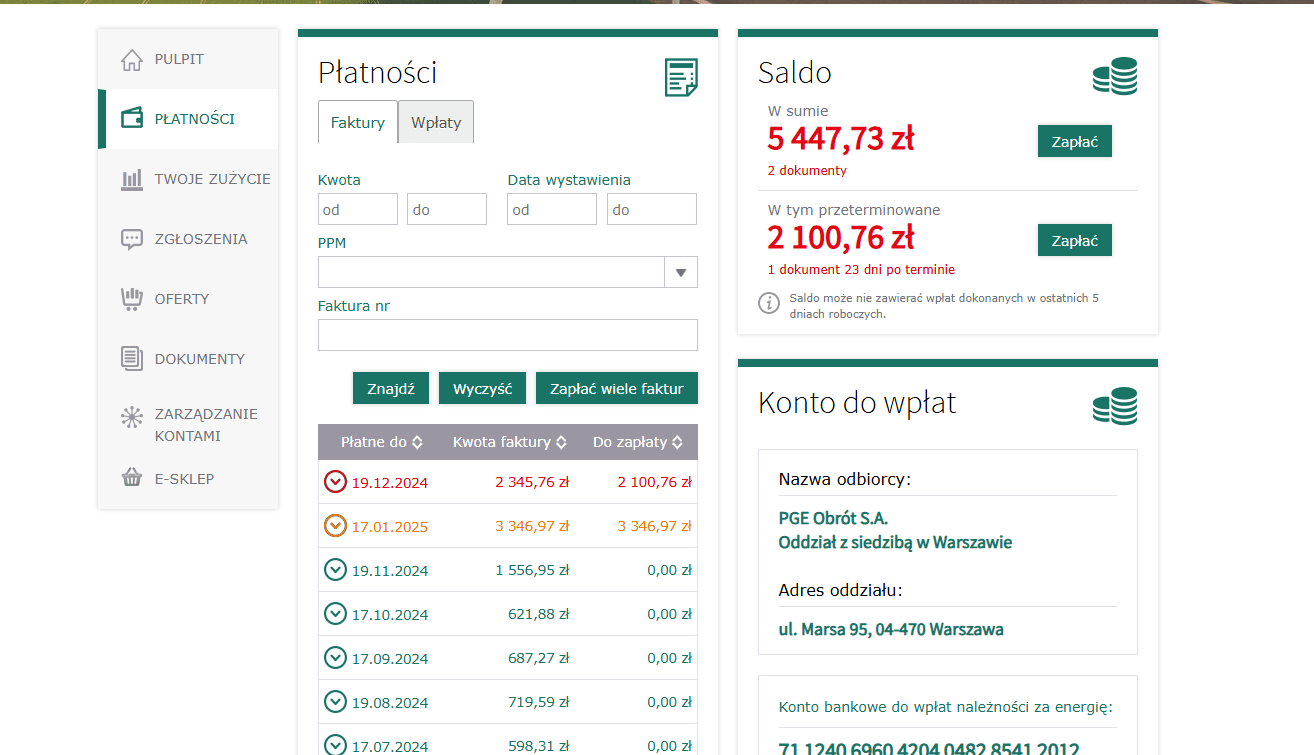Click the Zarządzanie kontami snowflake icon
Image resolution: width=1314 pixels, height=755 pixels.
(x=132, y=418)
